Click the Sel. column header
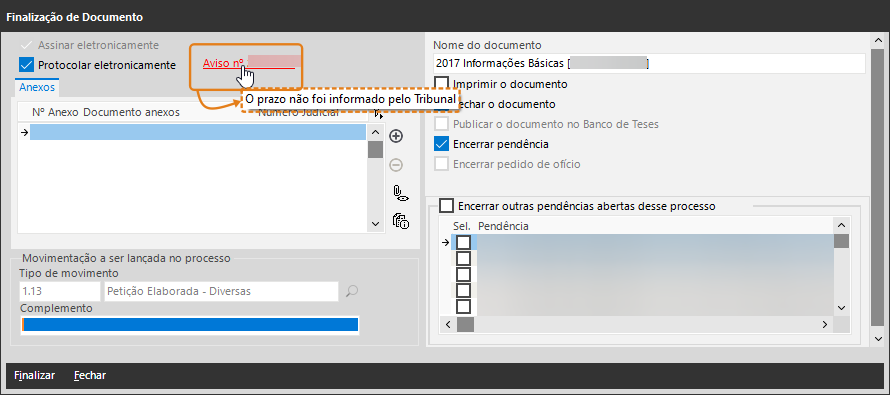Image resolution: width=890 pixels, height=395 pixels. tap(462, 226)
